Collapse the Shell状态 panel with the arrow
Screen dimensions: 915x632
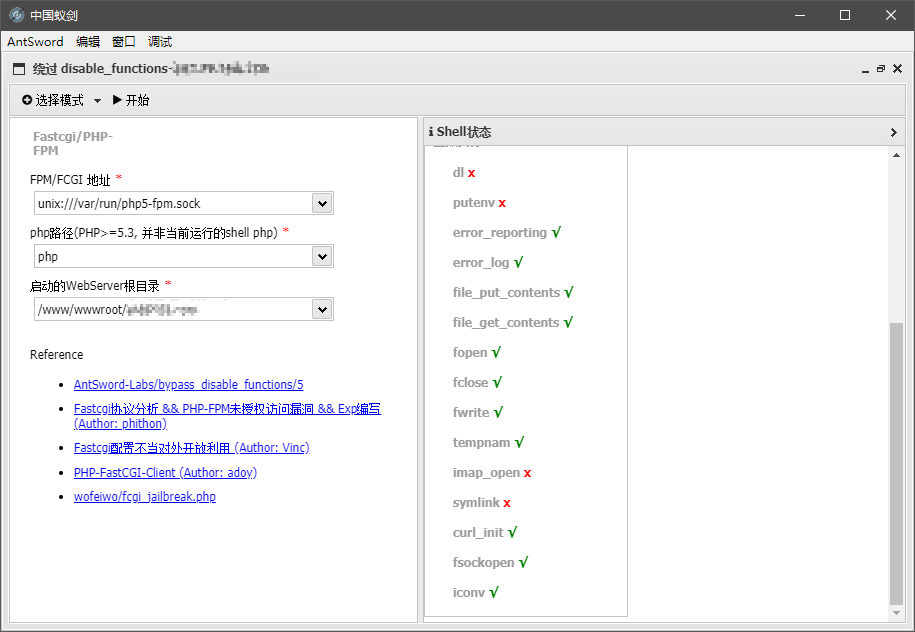click(x=893, y=132)
